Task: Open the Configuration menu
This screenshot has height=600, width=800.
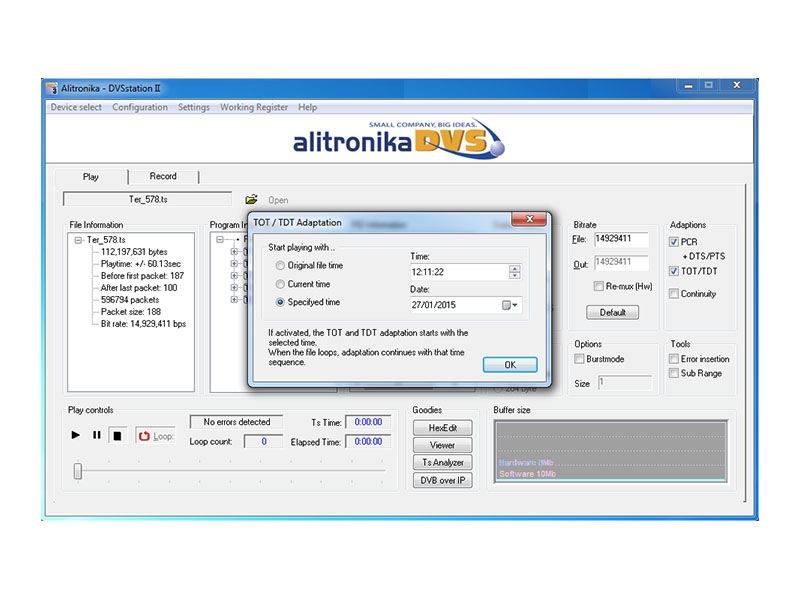Action: 140,107
